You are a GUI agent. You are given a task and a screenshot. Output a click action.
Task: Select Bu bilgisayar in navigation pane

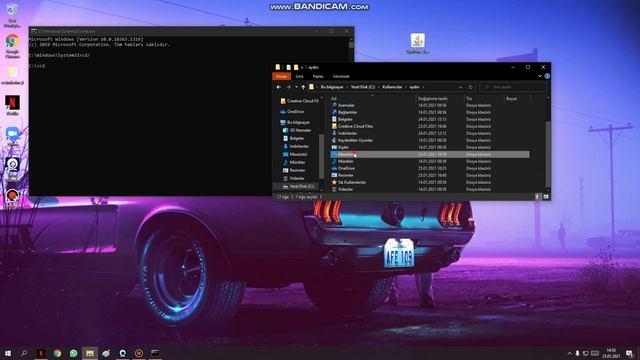tap(295, 122)
